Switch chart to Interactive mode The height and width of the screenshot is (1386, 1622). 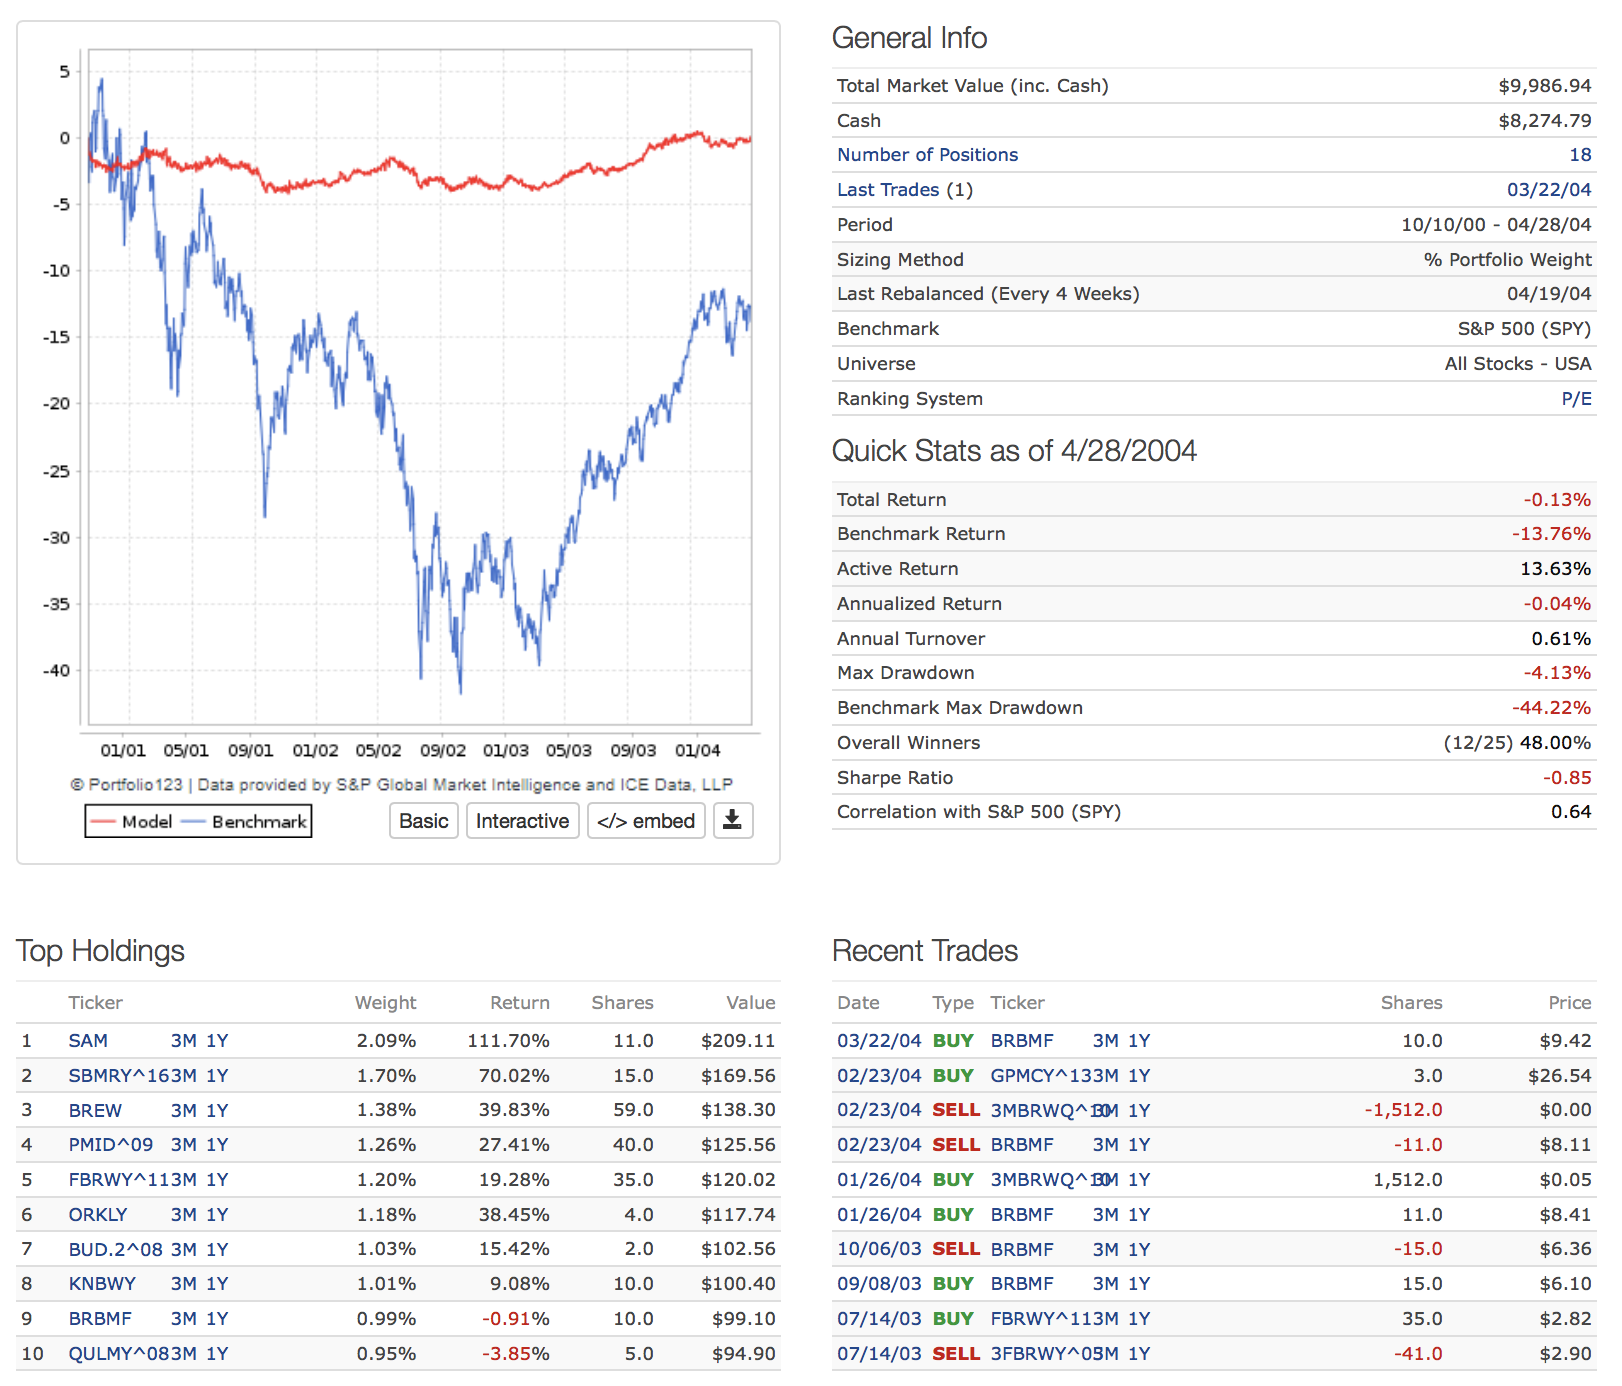pos(522,821)
